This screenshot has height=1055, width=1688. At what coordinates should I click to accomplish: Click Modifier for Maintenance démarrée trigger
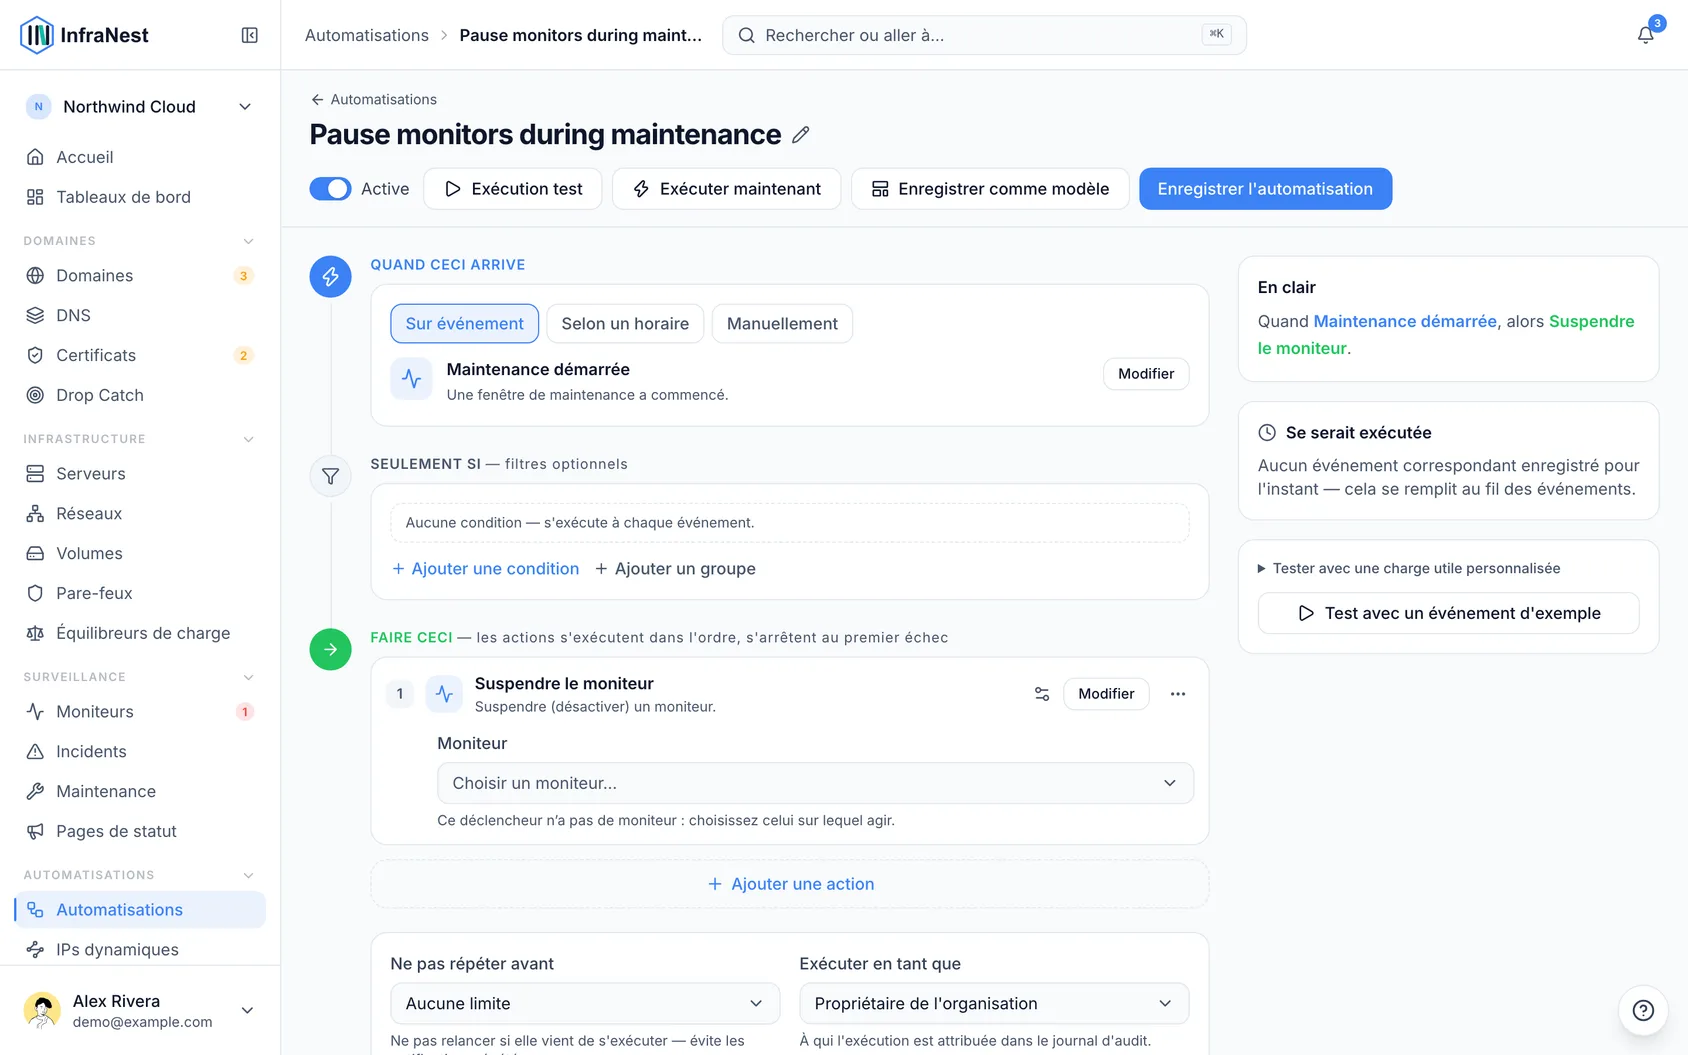pos(1146,373)
